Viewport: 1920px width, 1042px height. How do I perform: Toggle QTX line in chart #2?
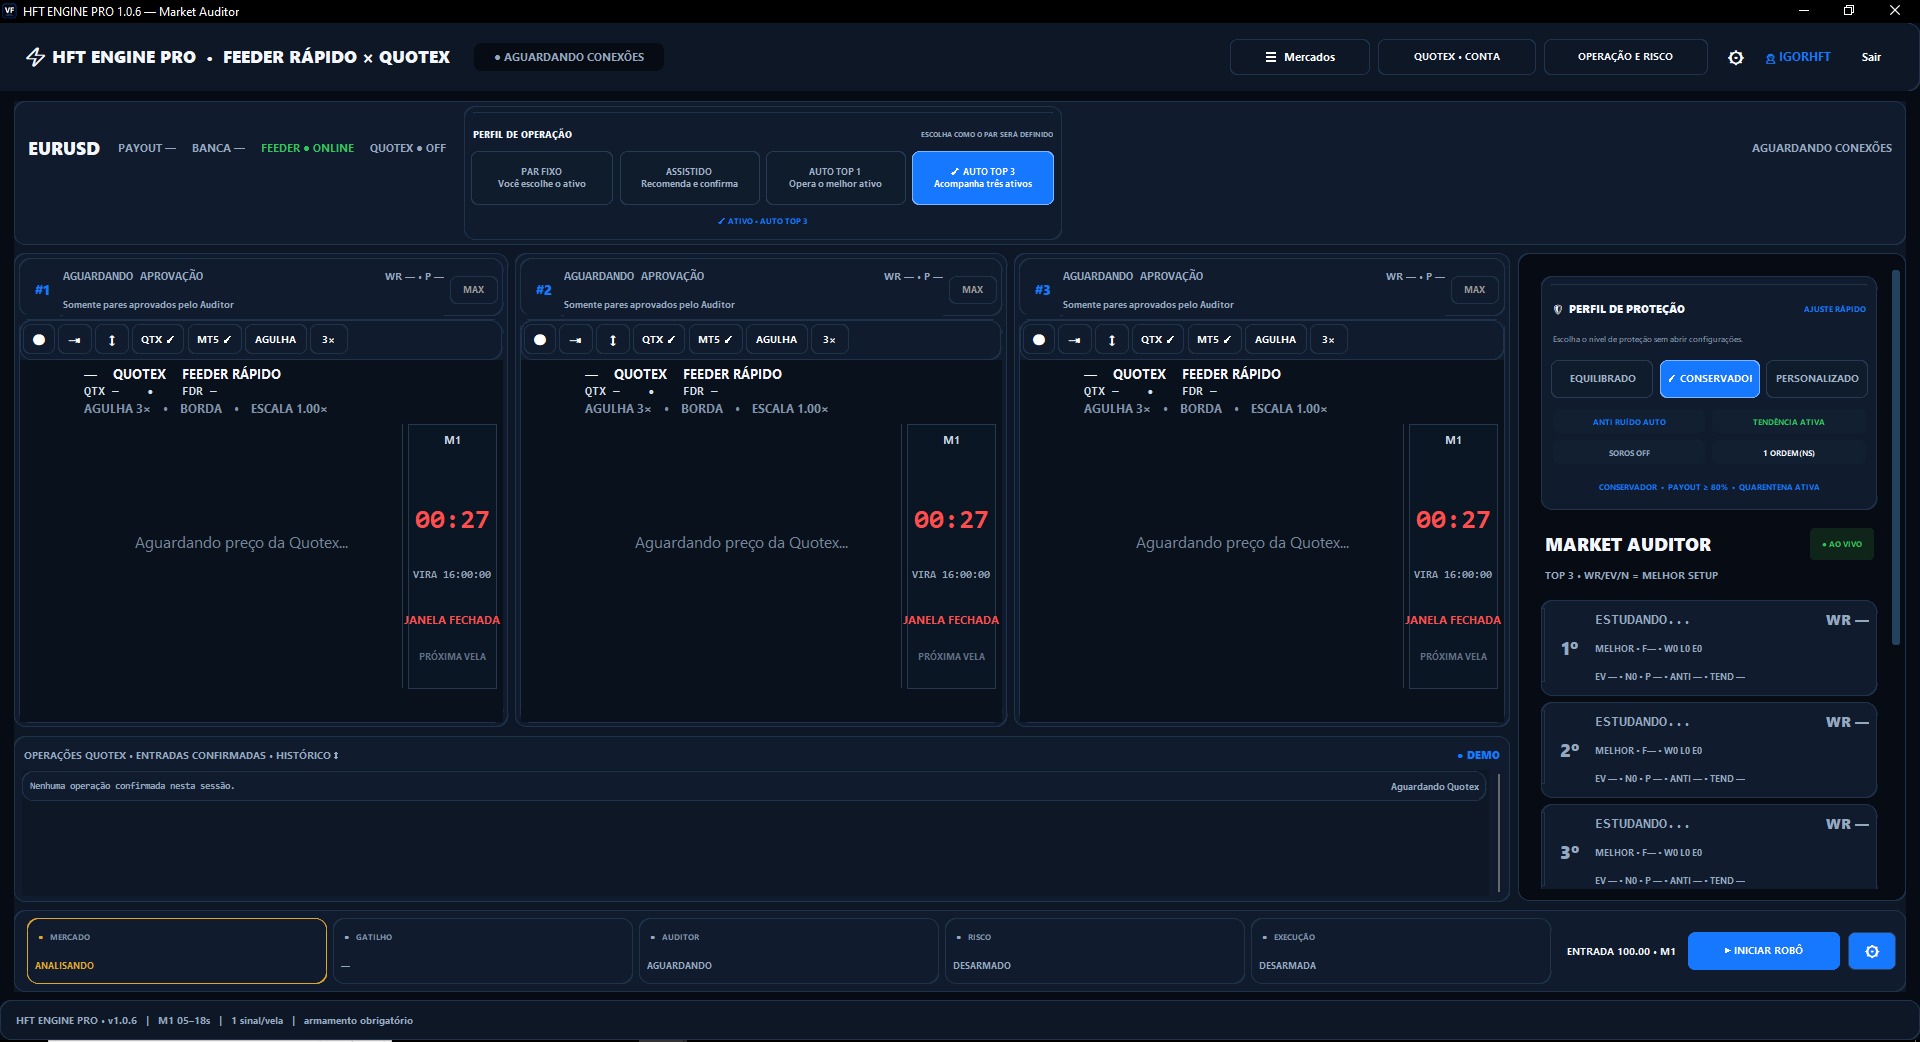659,340
